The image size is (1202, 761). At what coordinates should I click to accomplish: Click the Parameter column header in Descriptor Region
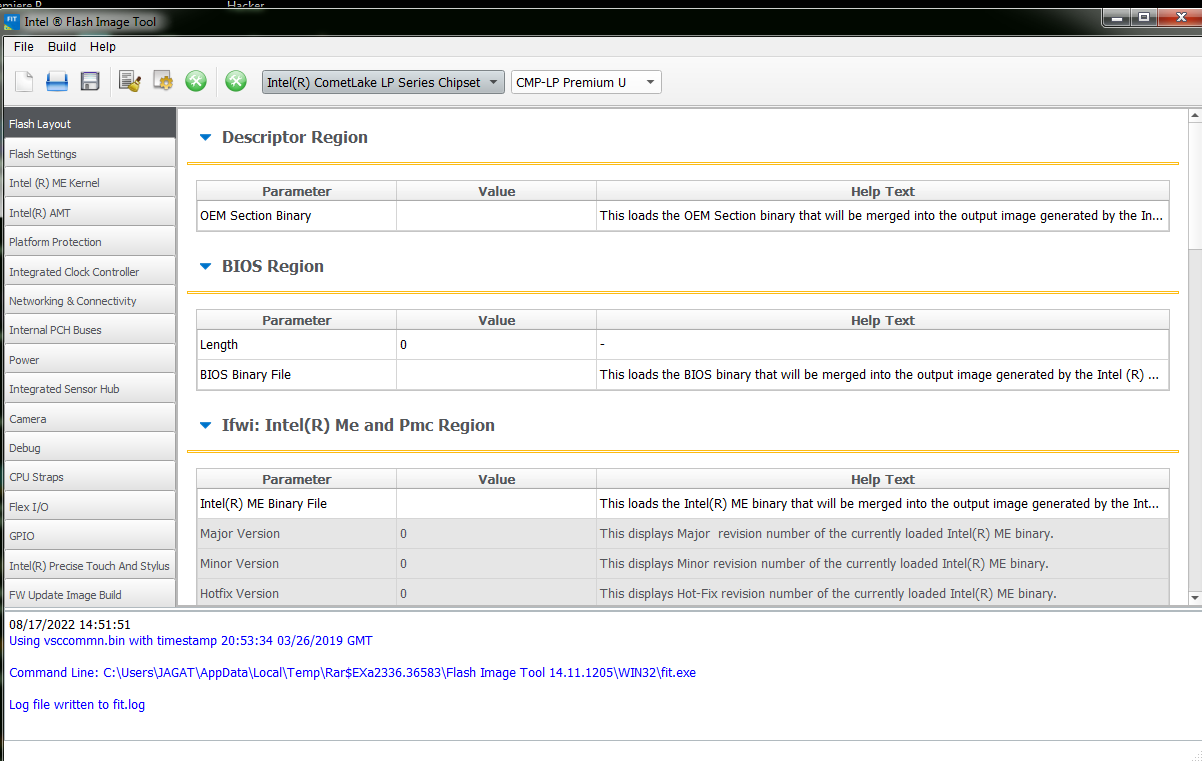pos(296,191)
